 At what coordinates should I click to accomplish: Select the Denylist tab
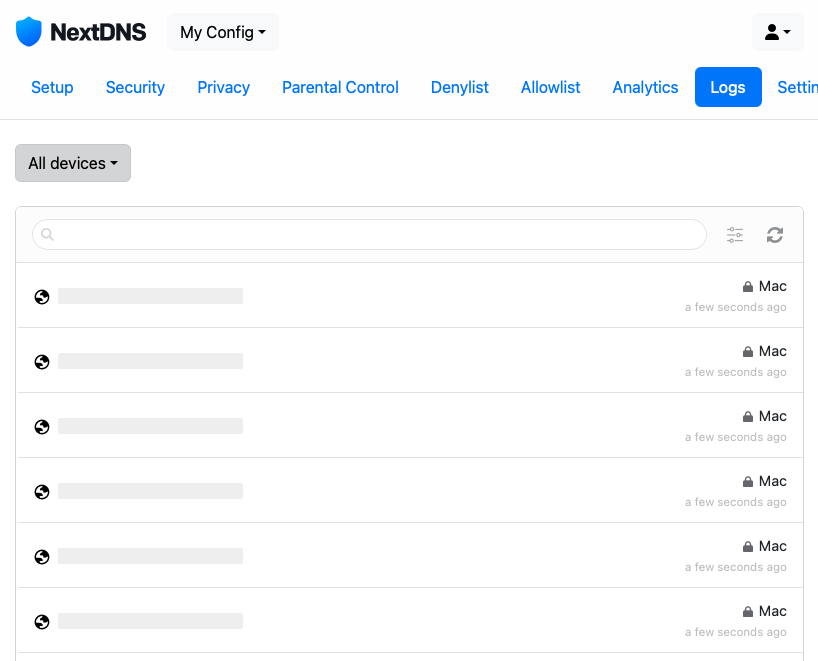click(459, 87)
